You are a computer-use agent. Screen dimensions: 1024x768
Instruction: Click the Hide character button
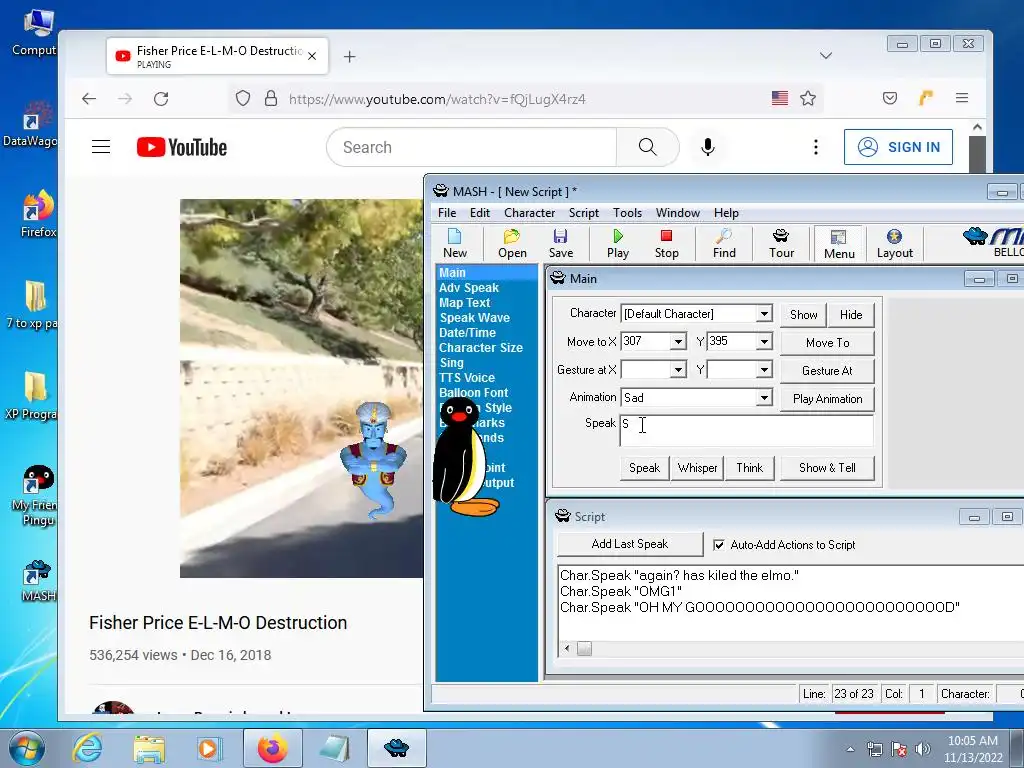click(851, 315)
